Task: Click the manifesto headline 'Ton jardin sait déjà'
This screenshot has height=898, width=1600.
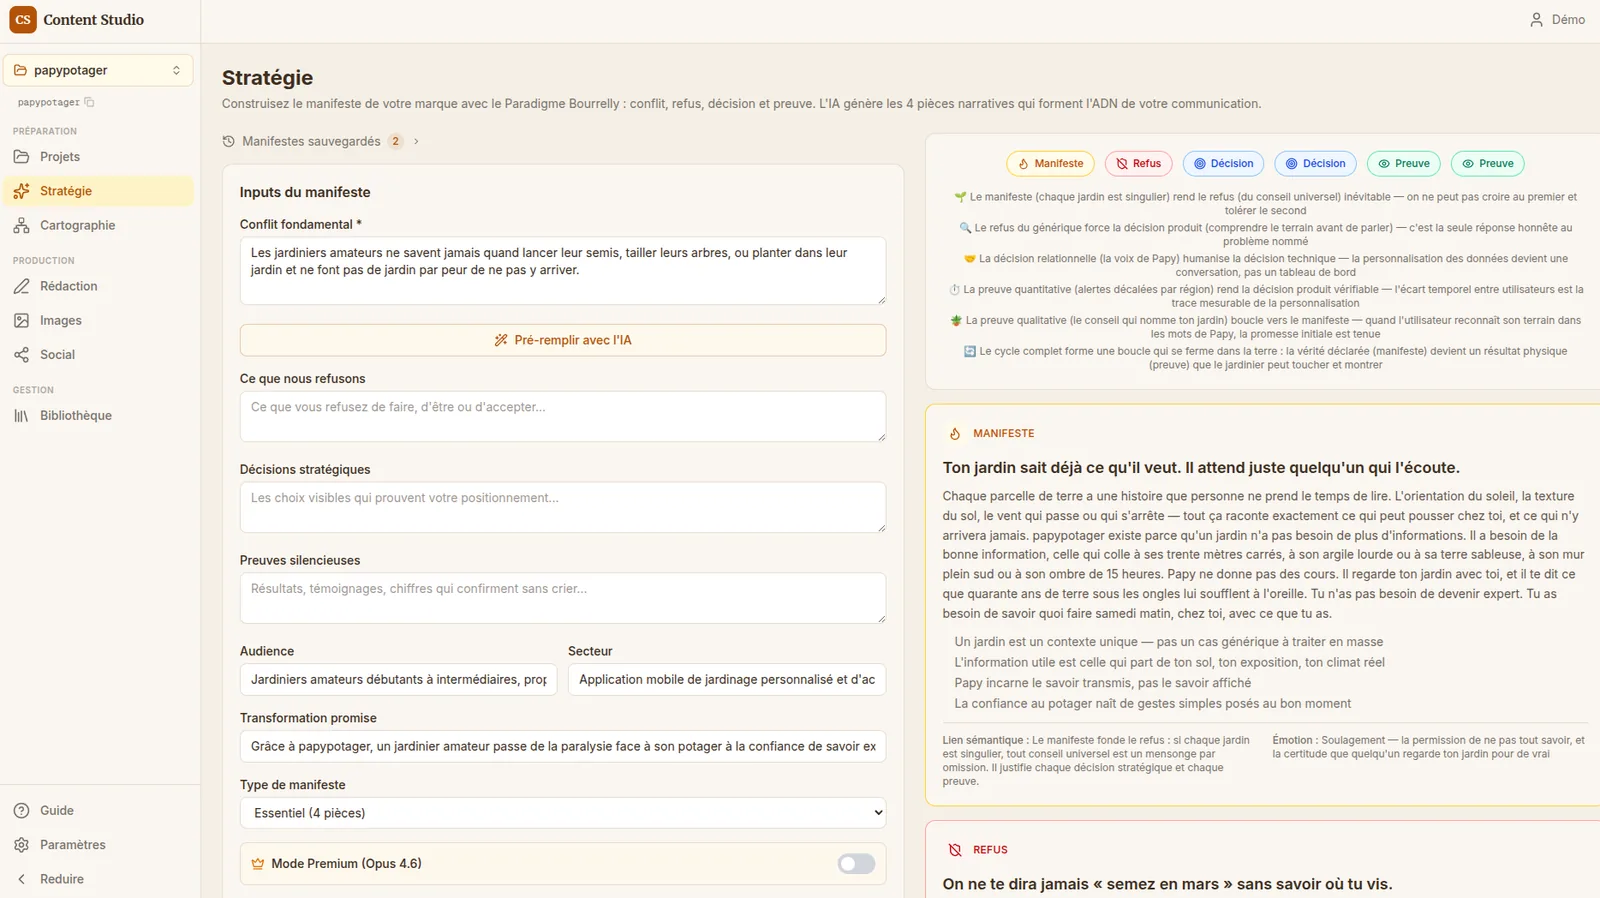Action: (x=1201, y=468)
